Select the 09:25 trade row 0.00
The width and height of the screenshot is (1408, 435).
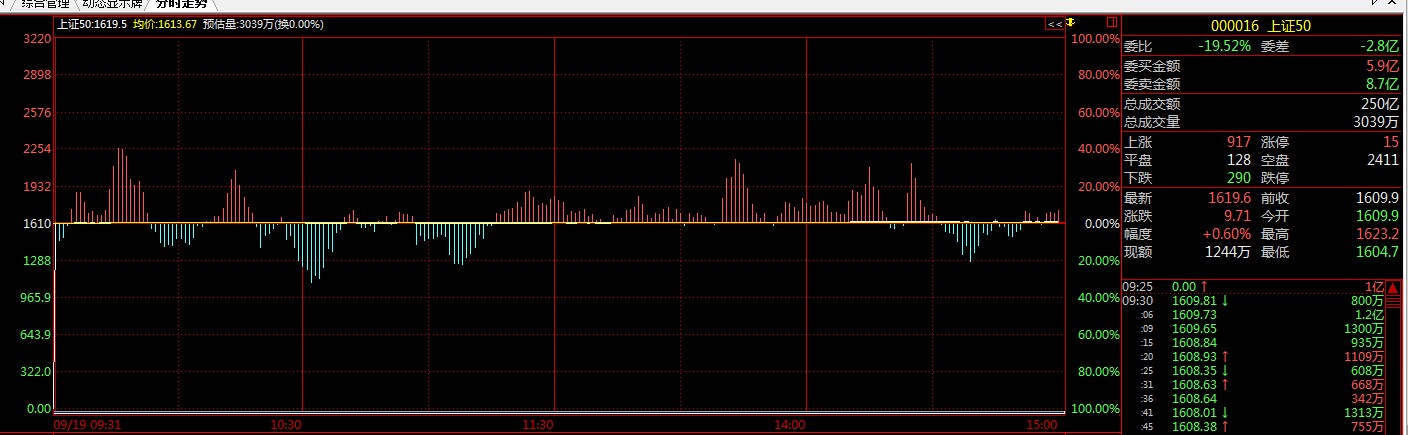pos(1254,286)
